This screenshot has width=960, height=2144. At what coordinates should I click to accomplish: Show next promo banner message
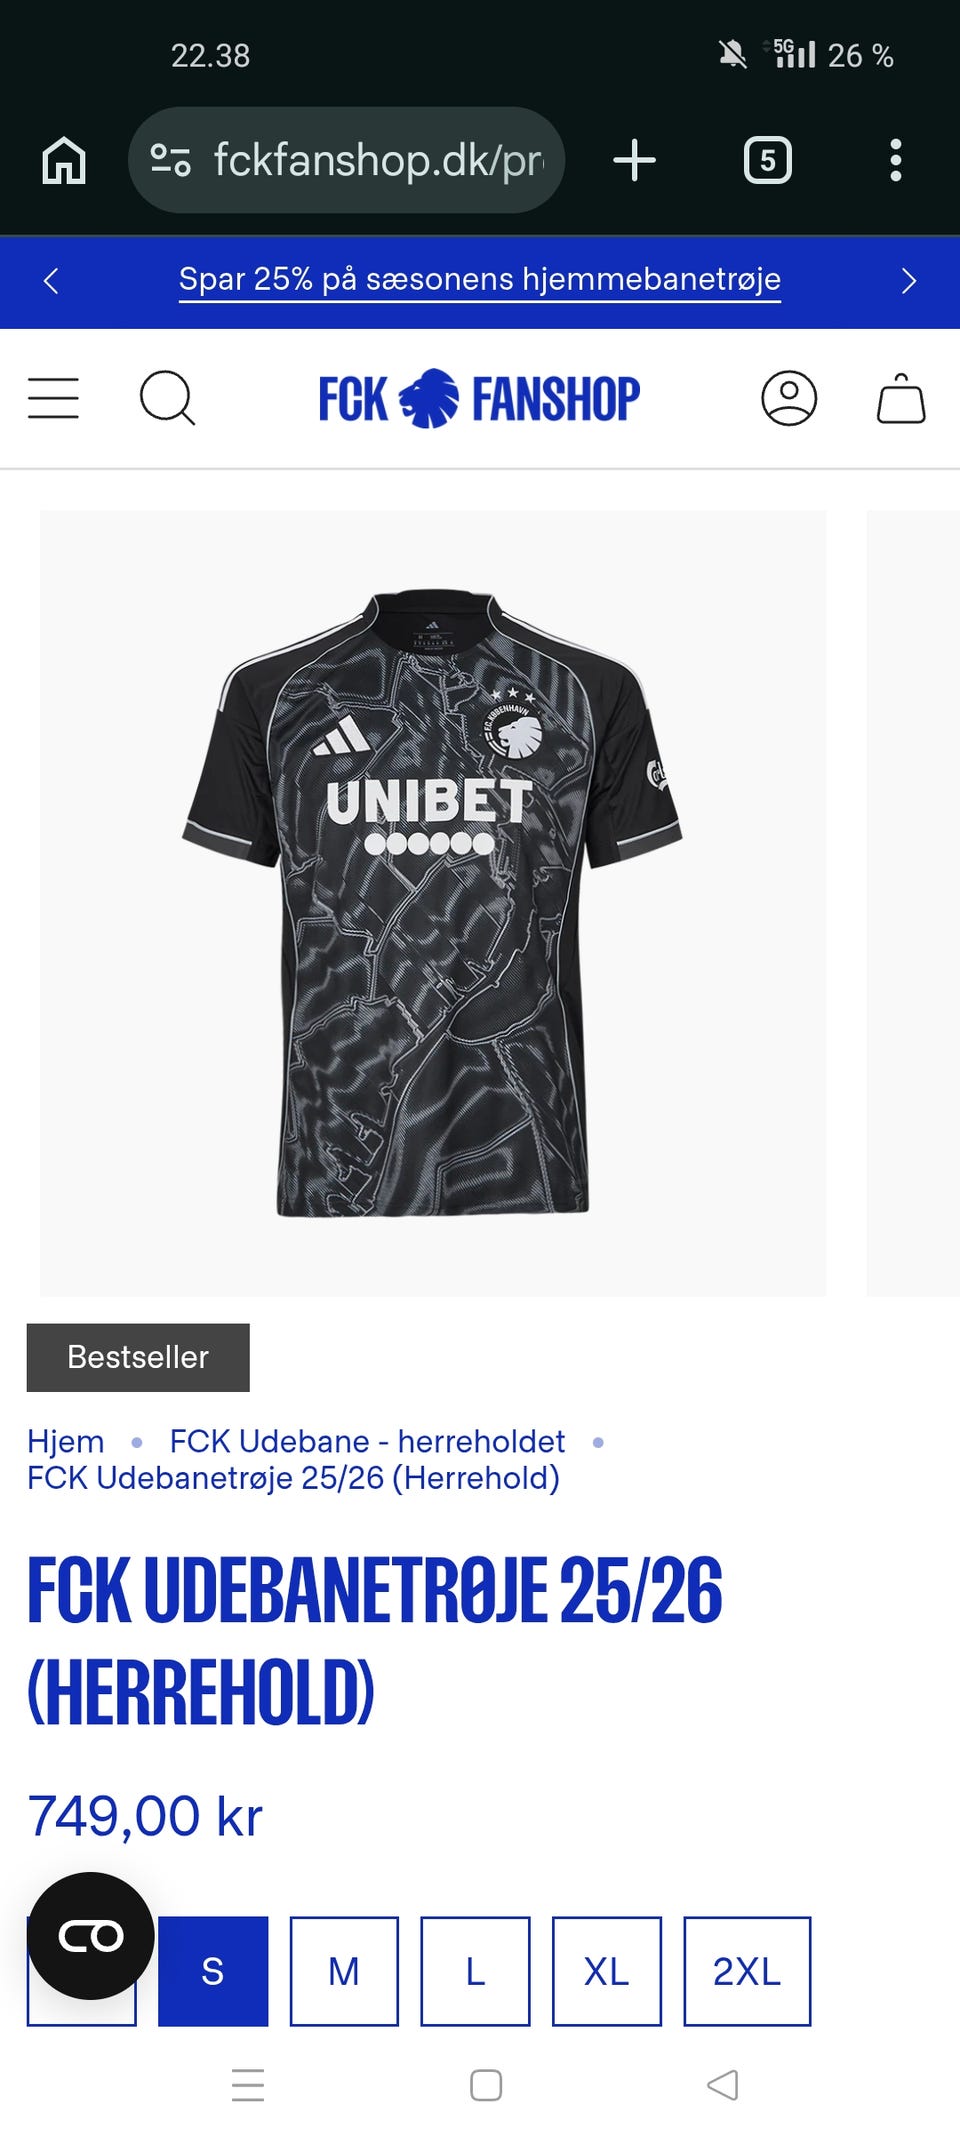tap(908, 281)
